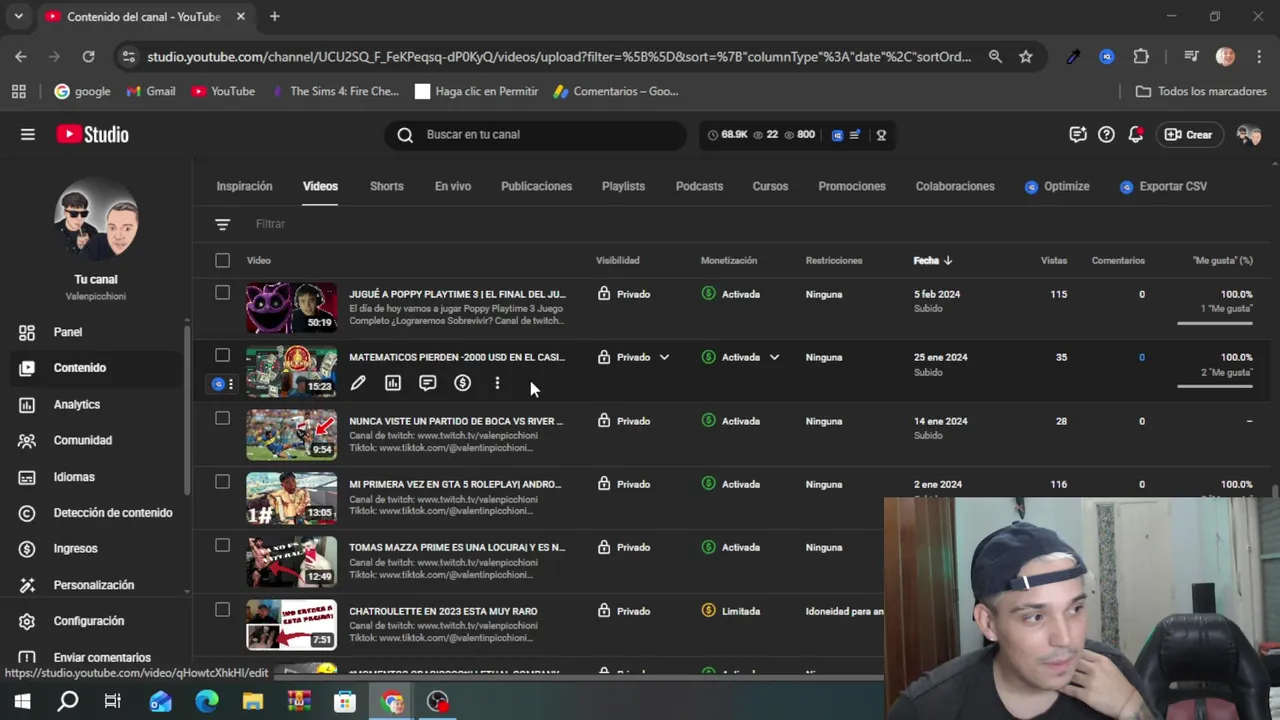Bookmark this page with the star icon
This screenshot has height=720, width=1280.
tap(1025, 57)
